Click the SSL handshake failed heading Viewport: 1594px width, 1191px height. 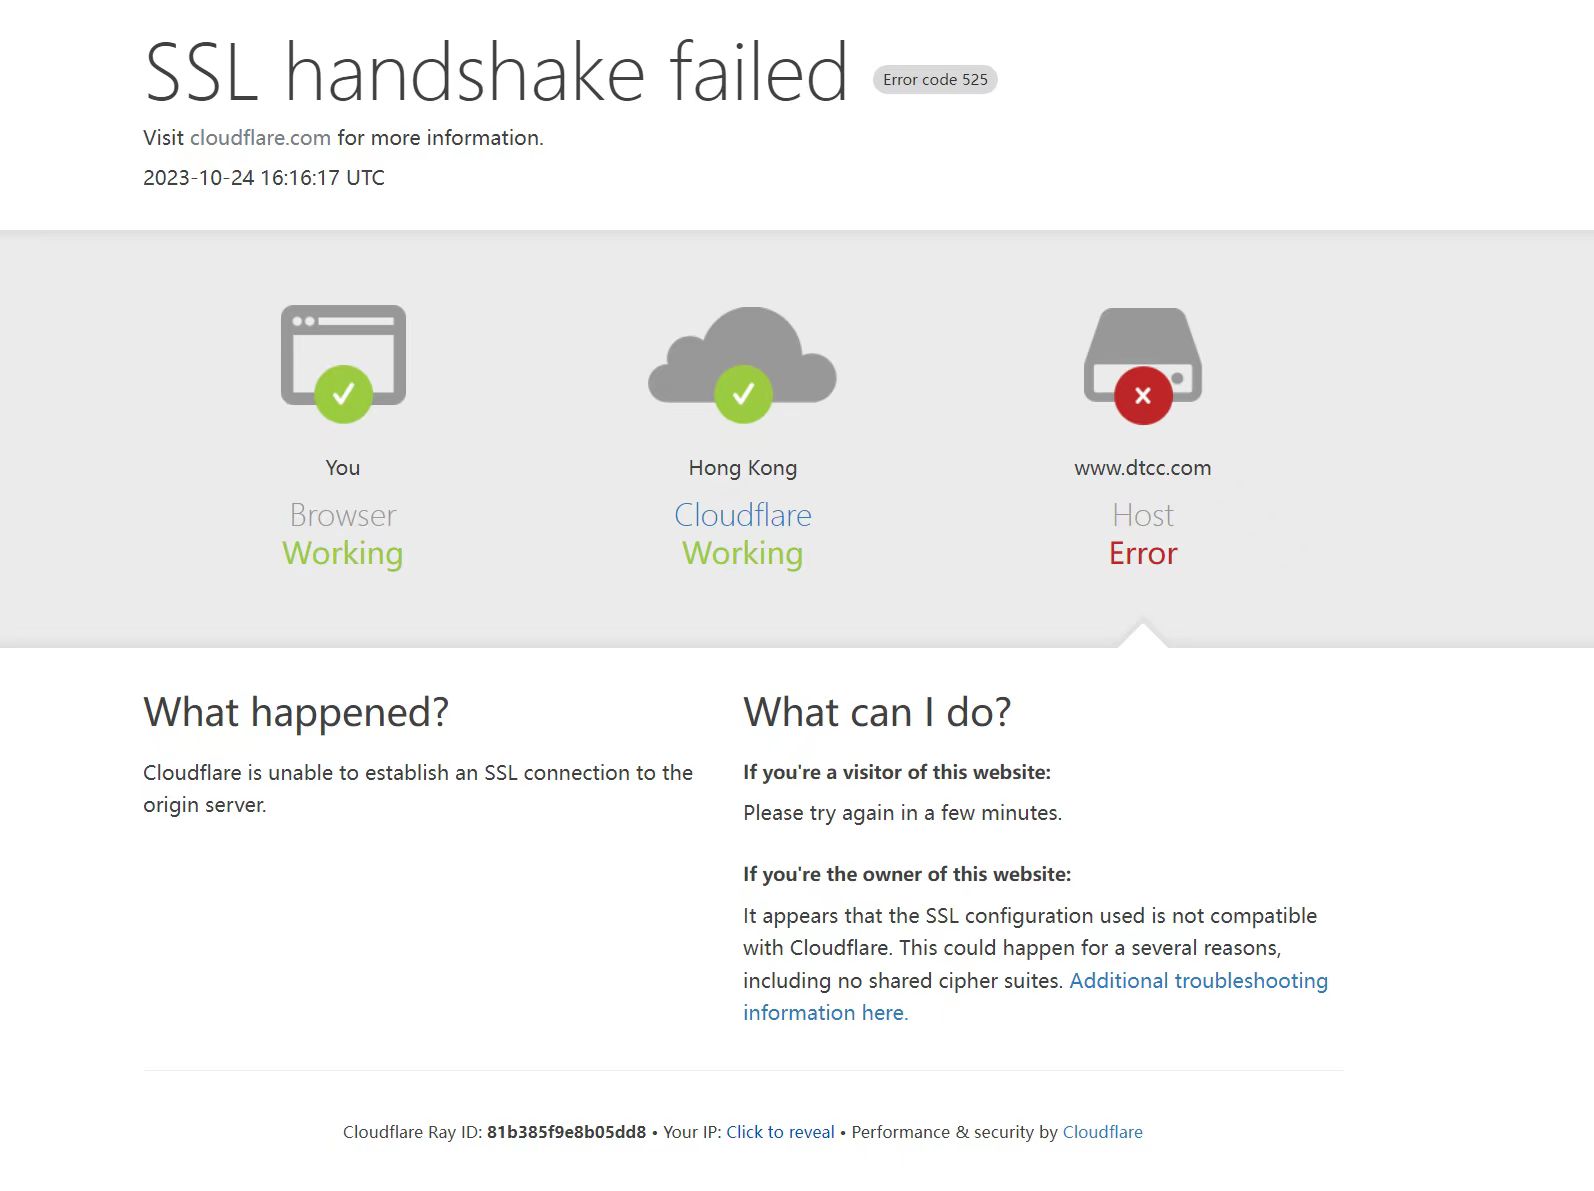click(x=496, y=73)
